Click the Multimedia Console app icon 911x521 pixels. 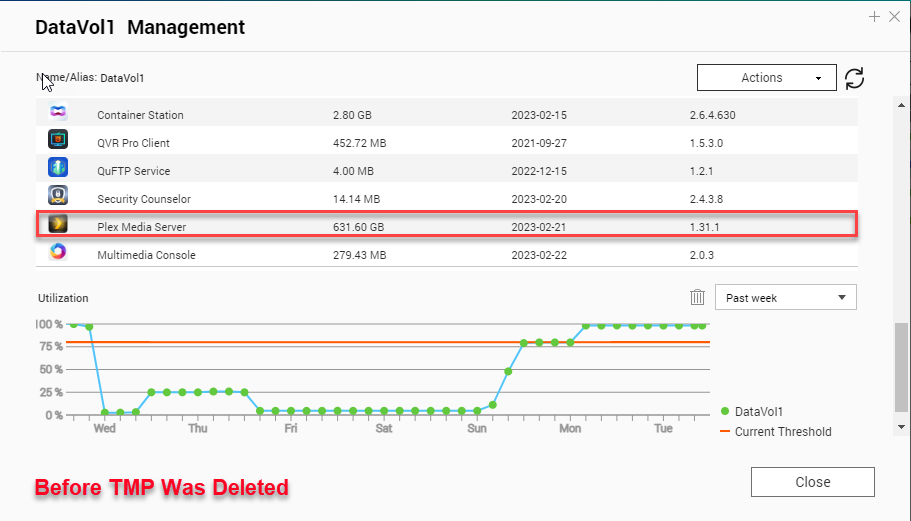(x=58, y=251)
